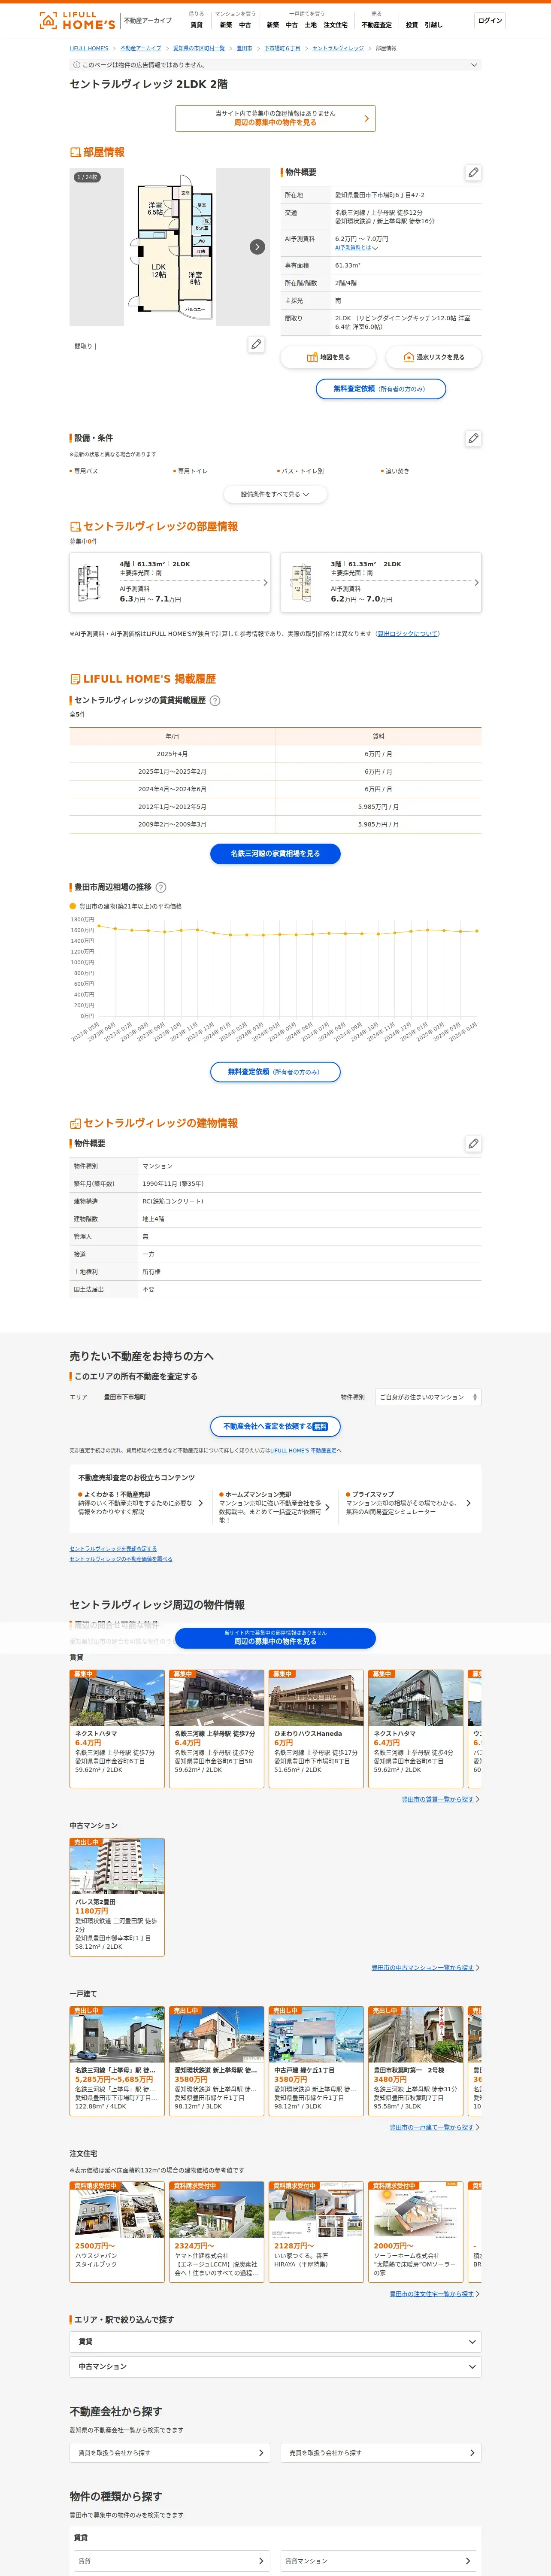Advance floor plan gallery with next arrow
Screen dimensions: 551x2576
[257, 247]
